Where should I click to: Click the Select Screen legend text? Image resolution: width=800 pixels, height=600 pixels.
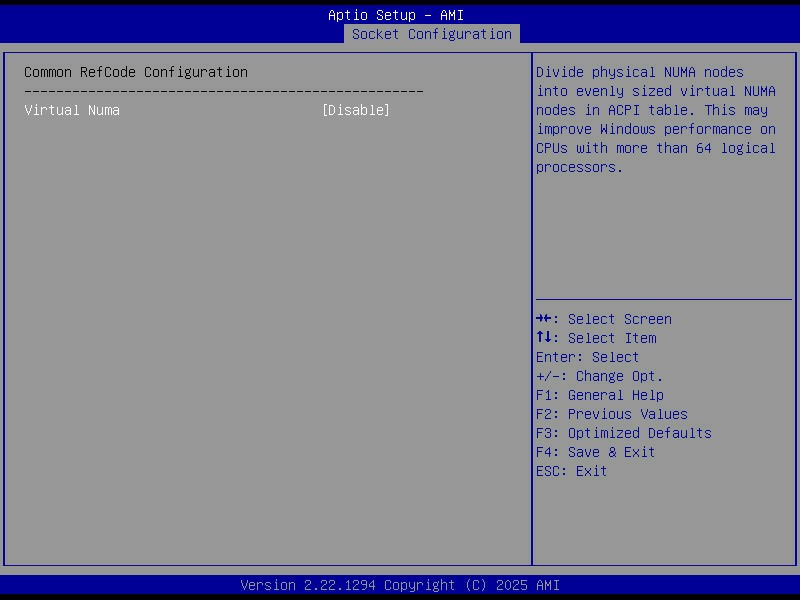coord(619,319)
